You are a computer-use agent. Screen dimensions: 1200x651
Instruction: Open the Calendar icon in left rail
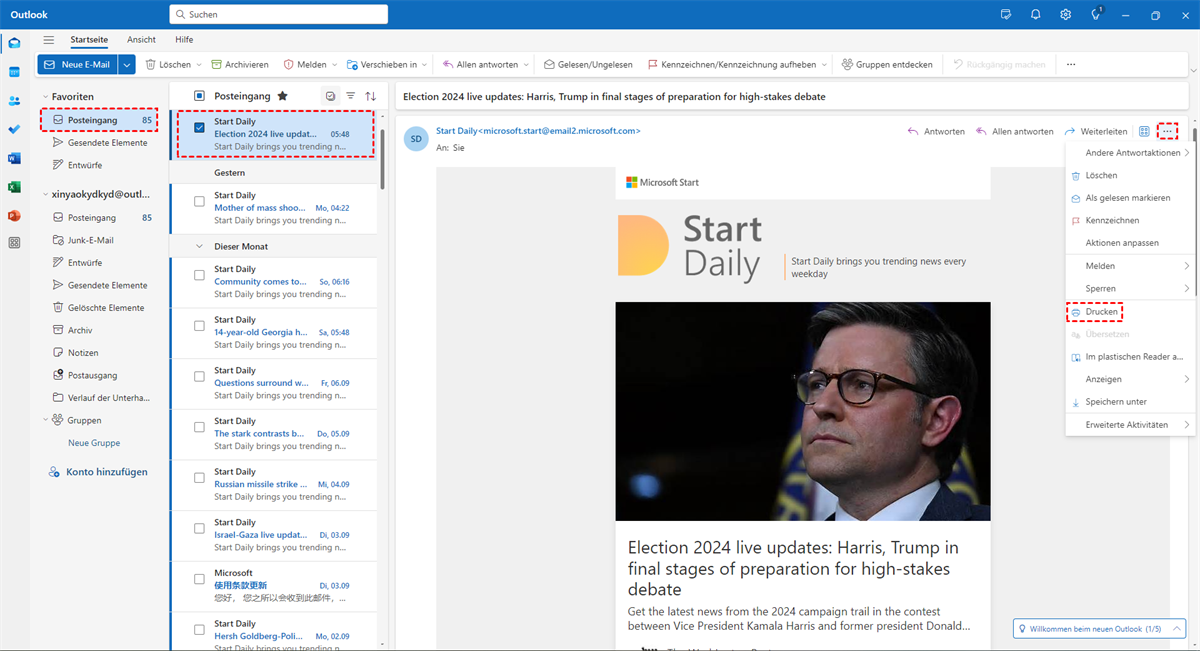pos(14,72)
